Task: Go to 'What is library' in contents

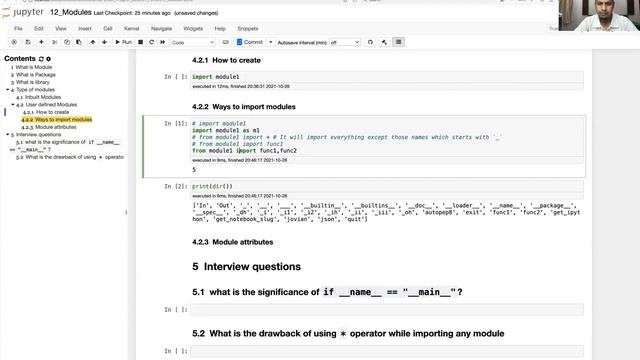Action: (x=33, y=82)
